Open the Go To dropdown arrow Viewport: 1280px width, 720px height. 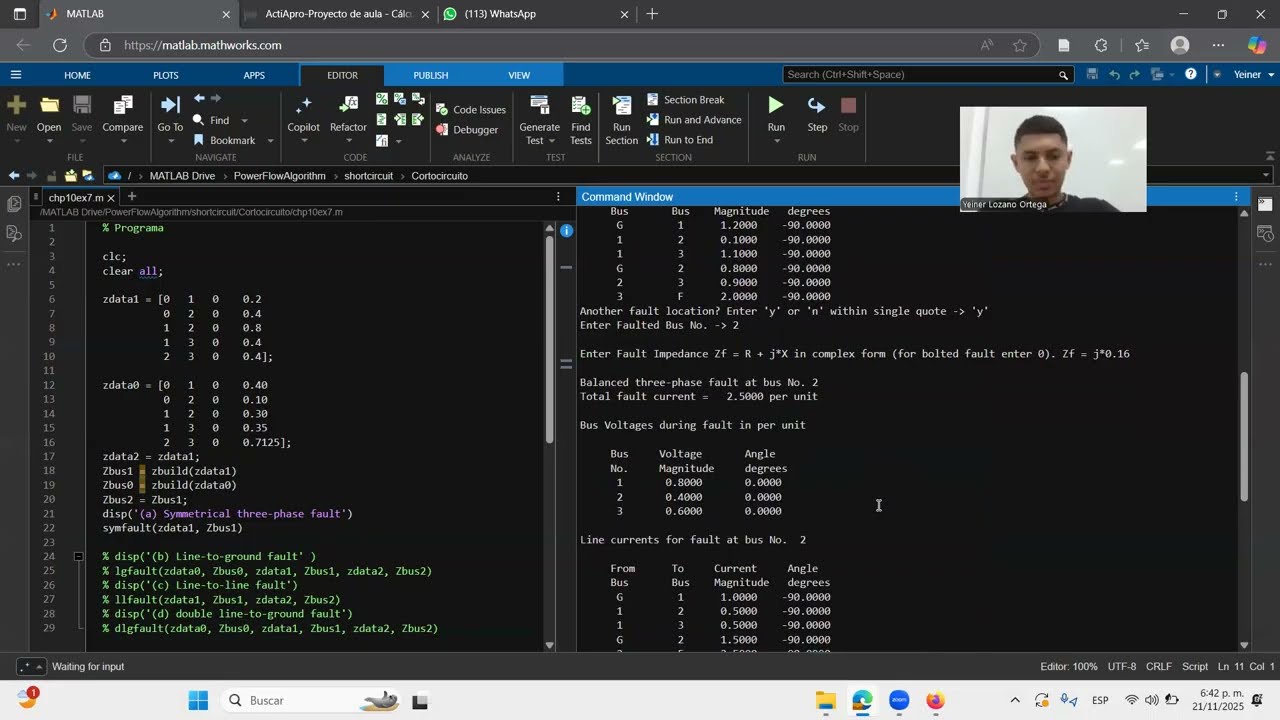(170, 141)
